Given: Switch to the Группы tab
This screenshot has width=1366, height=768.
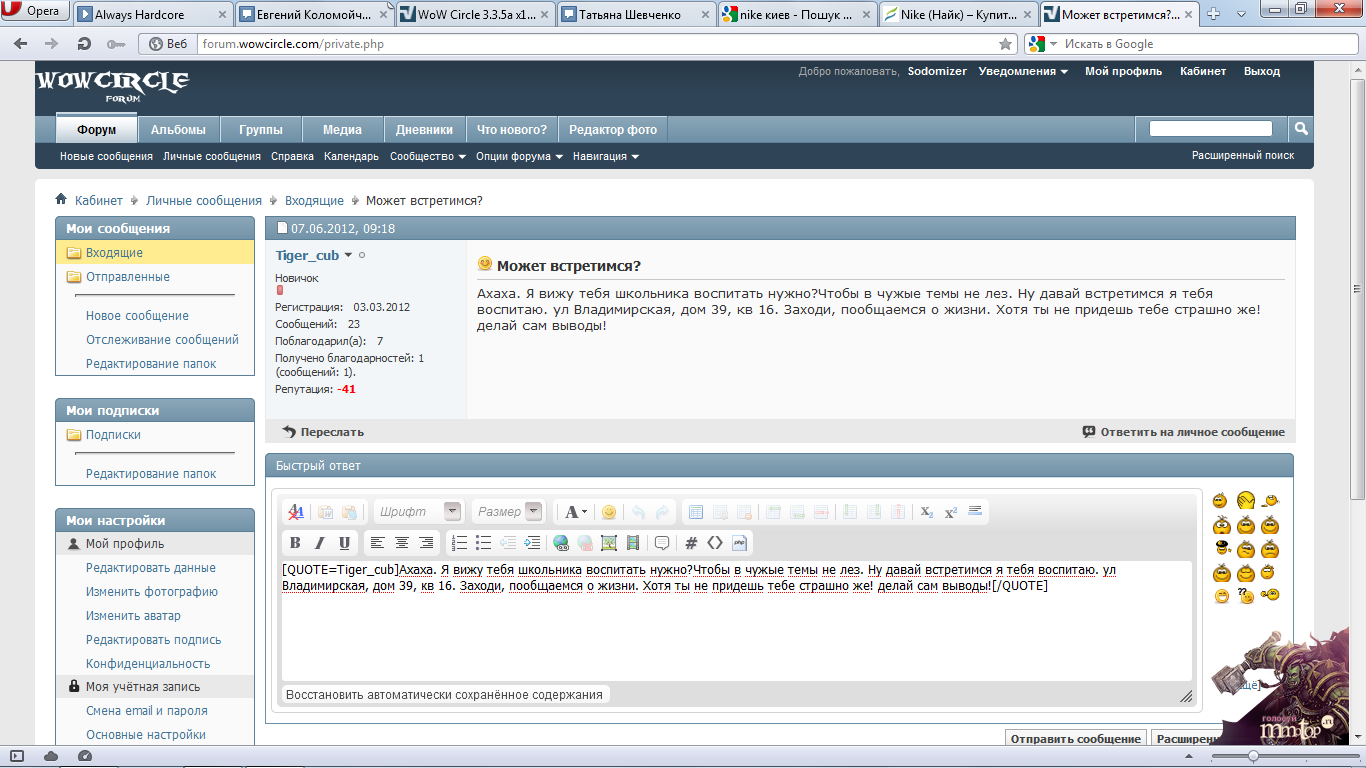Looking at the screenshot, I should 261,129.
